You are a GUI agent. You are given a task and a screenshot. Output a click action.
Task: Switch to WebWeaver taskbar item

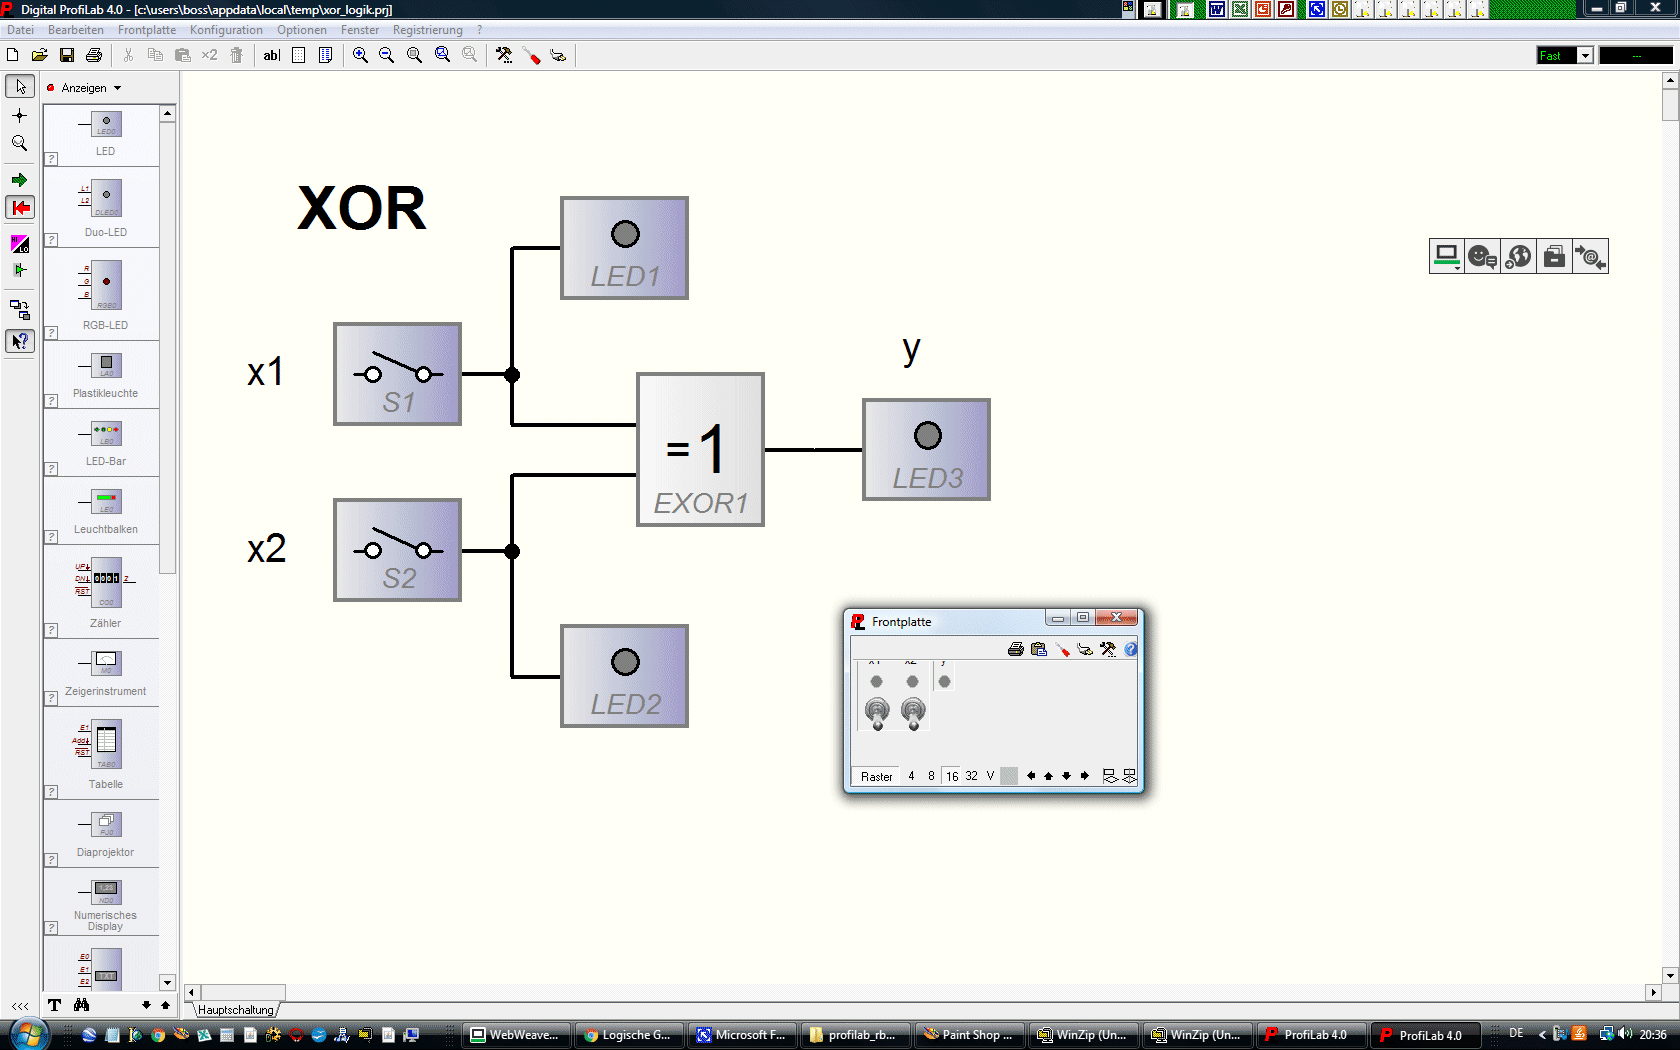click(x=516, y=1035)
